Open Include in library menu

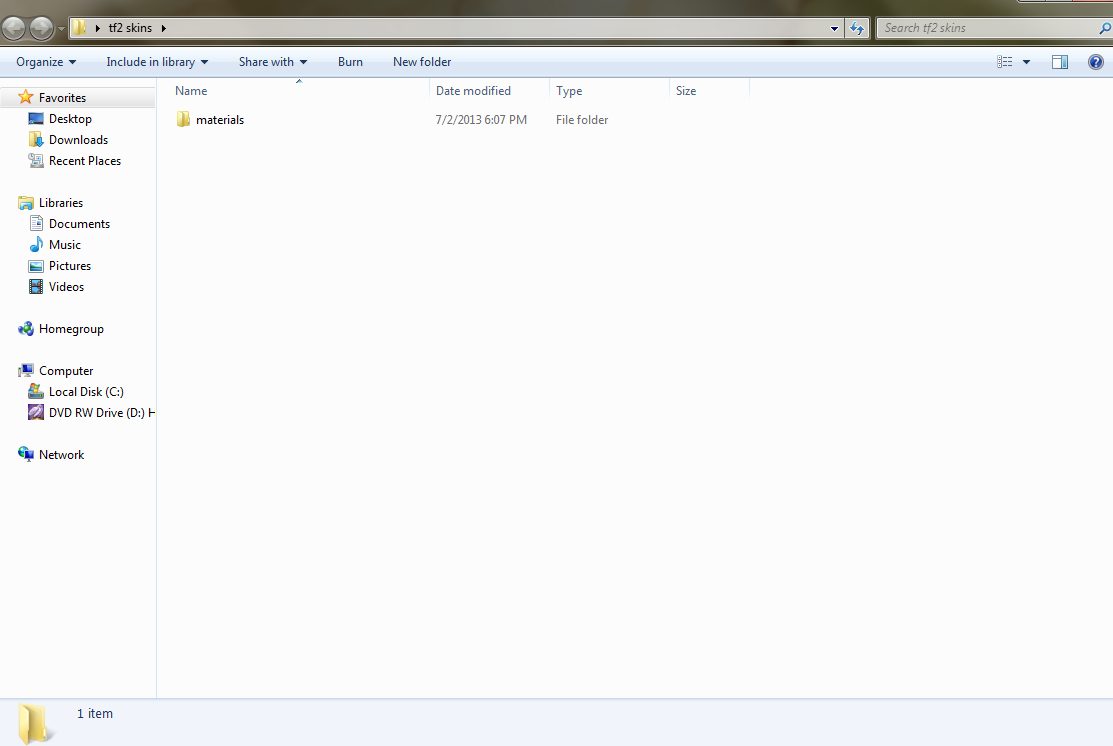point(157,62)
